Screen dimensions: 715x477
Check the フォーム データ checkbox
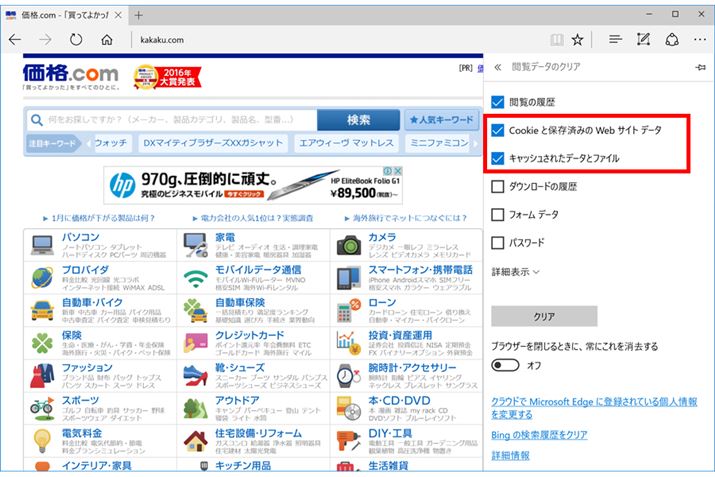tap(497, 214)
